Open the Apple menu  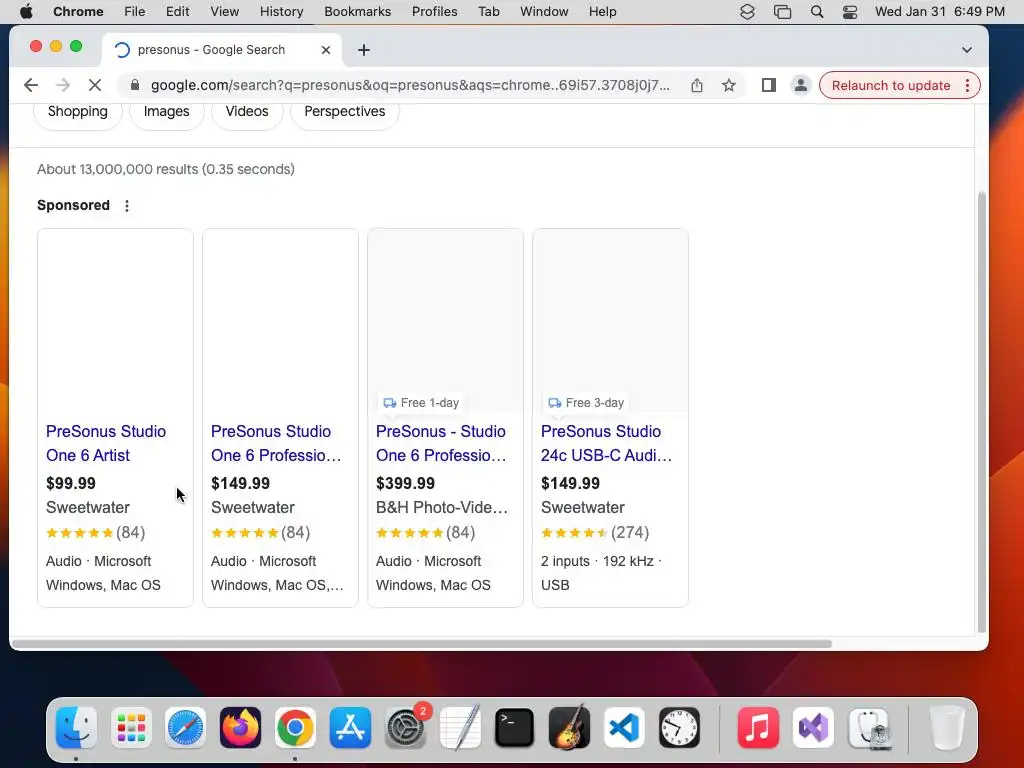point(26,12)
